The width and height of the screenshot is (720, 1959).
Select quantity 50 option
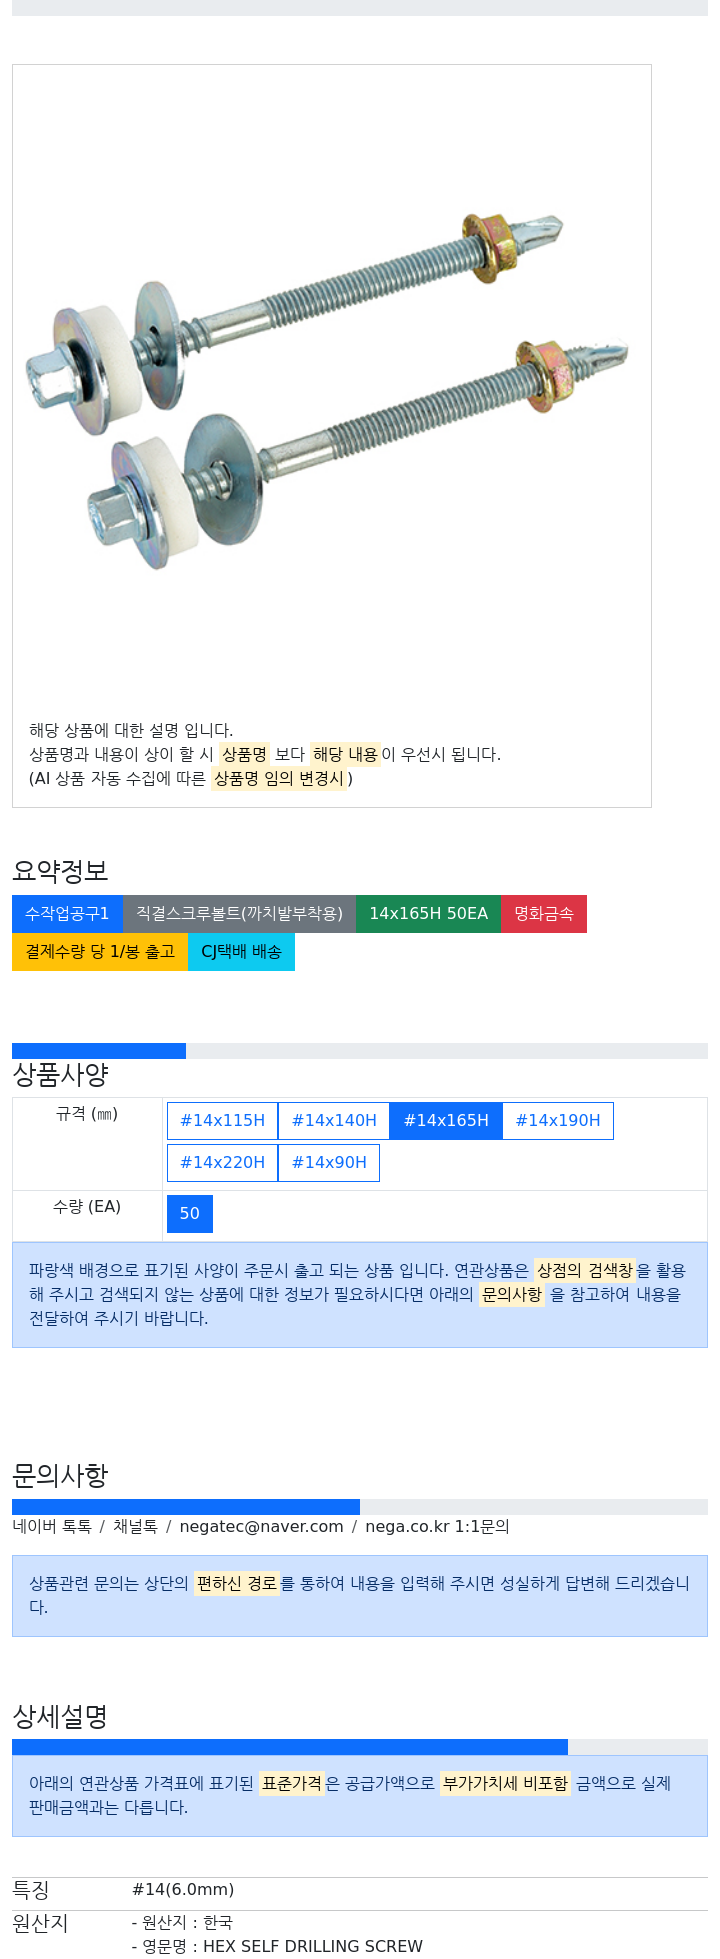[x=190, y=1214]
